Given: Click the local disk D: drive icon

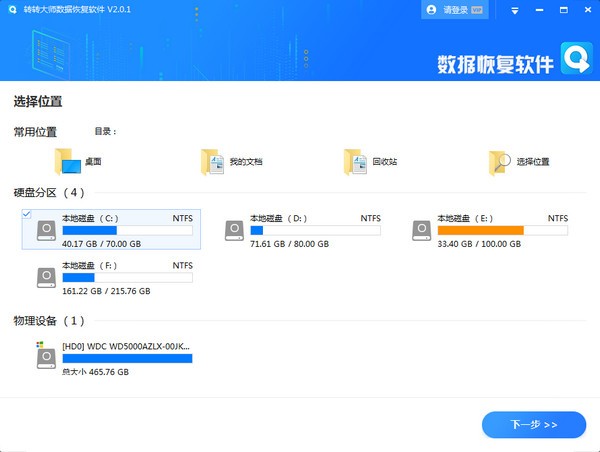Looking at the screenshot, I should click(236, 230).
